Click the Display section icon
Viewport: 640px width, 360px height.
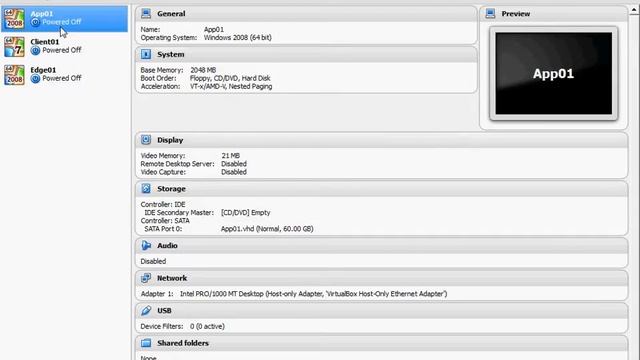click(x=146, y=140)
